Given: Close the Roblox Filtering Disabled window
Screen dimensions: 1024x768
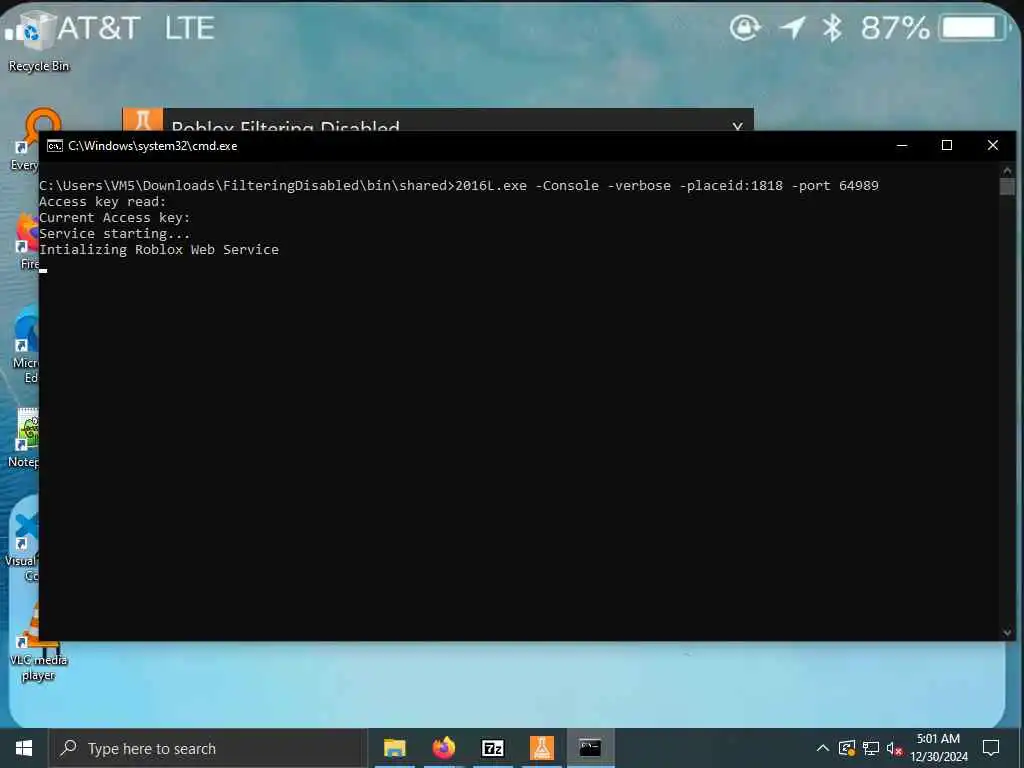Looking at the screenshot, I should [x=737, y=125].
